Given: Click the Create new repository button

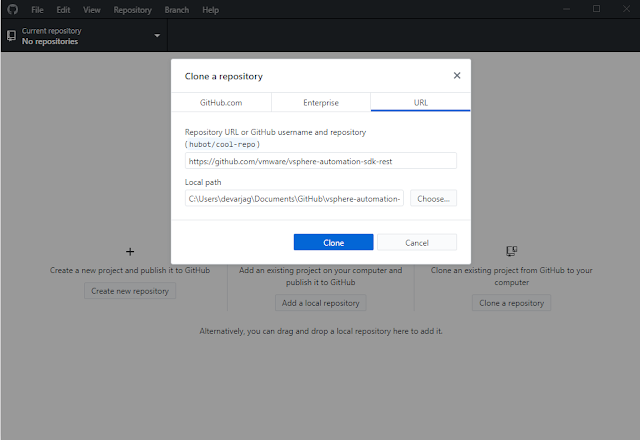Looking at the screenshot, I should click(130, 291).
